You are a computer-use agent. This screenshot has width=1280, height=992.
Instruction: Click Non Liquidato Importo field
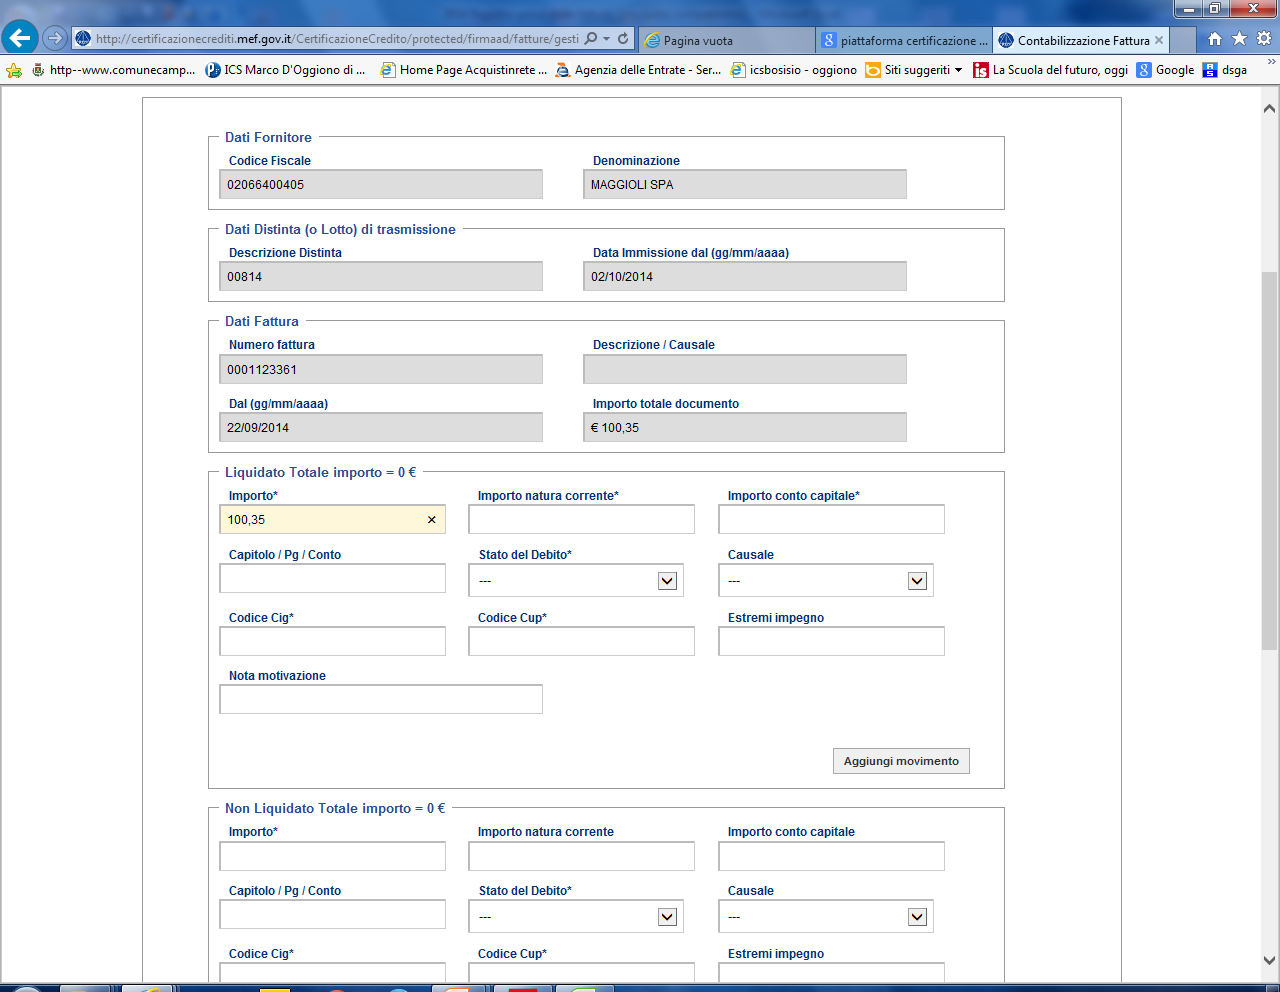click(x=332, y=856)
